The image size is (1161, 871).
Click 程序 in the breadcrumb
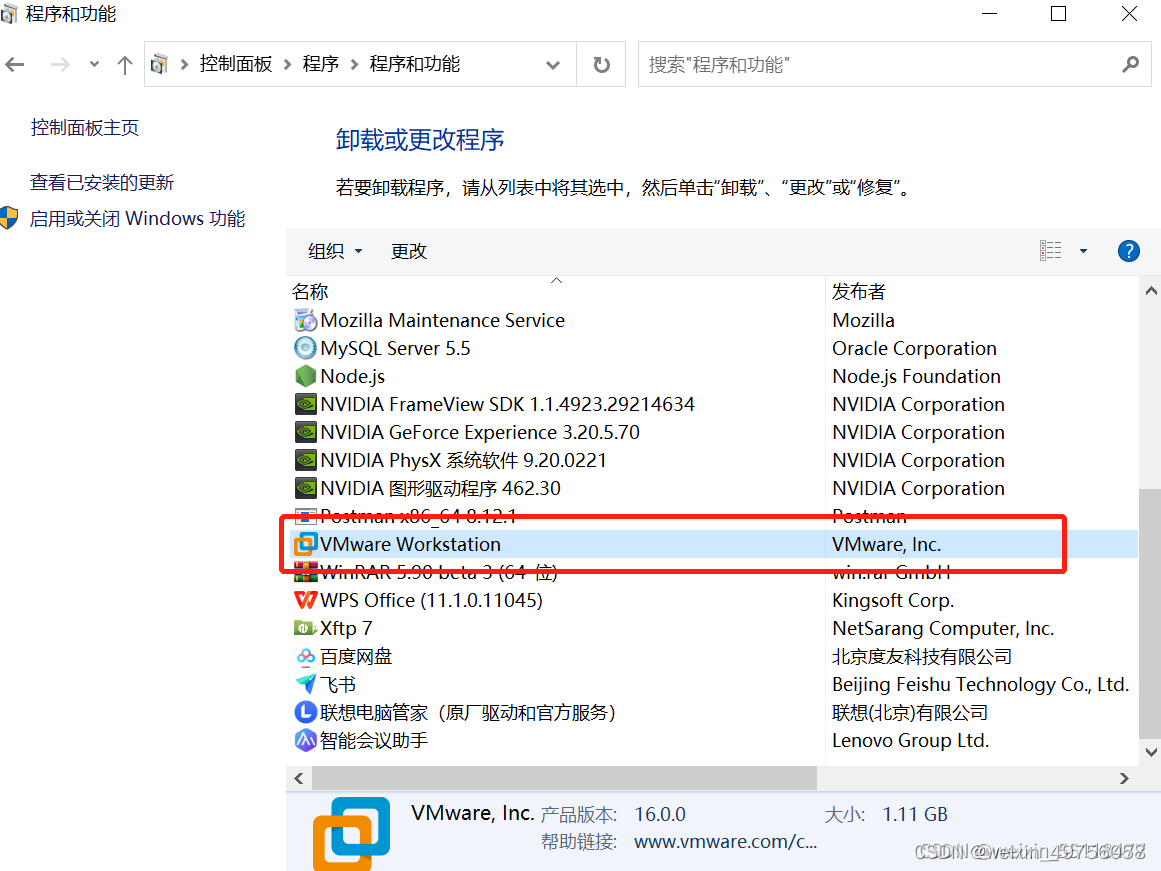point(321,64)
